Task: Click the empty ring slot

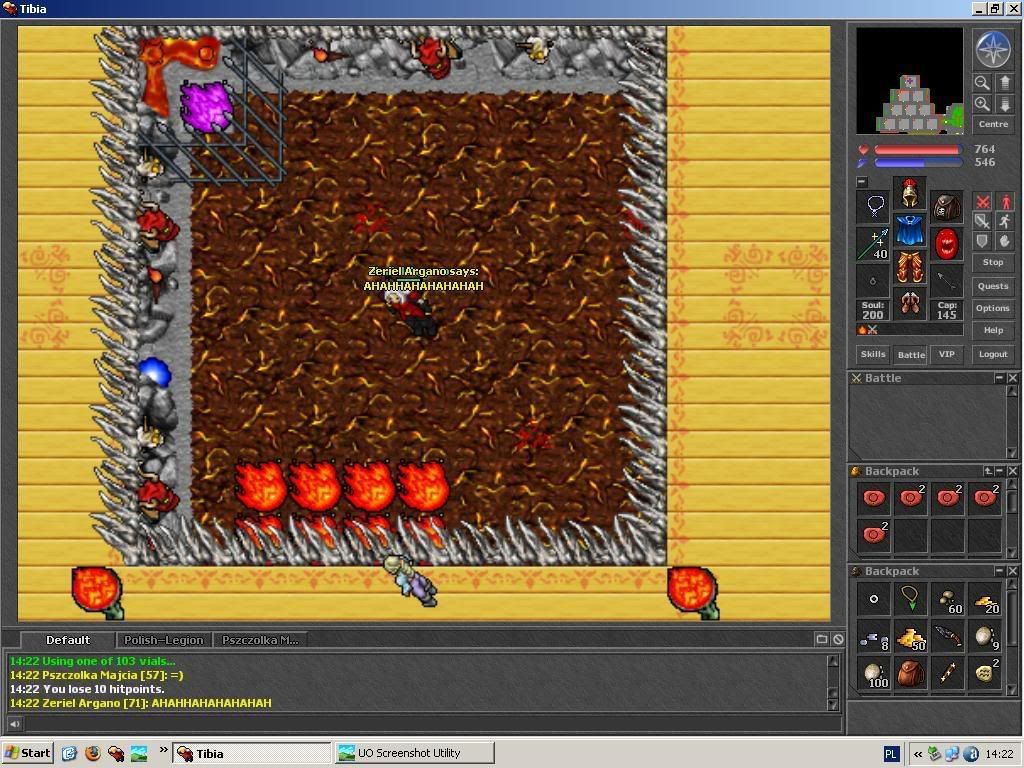Action: click(873, 280)
